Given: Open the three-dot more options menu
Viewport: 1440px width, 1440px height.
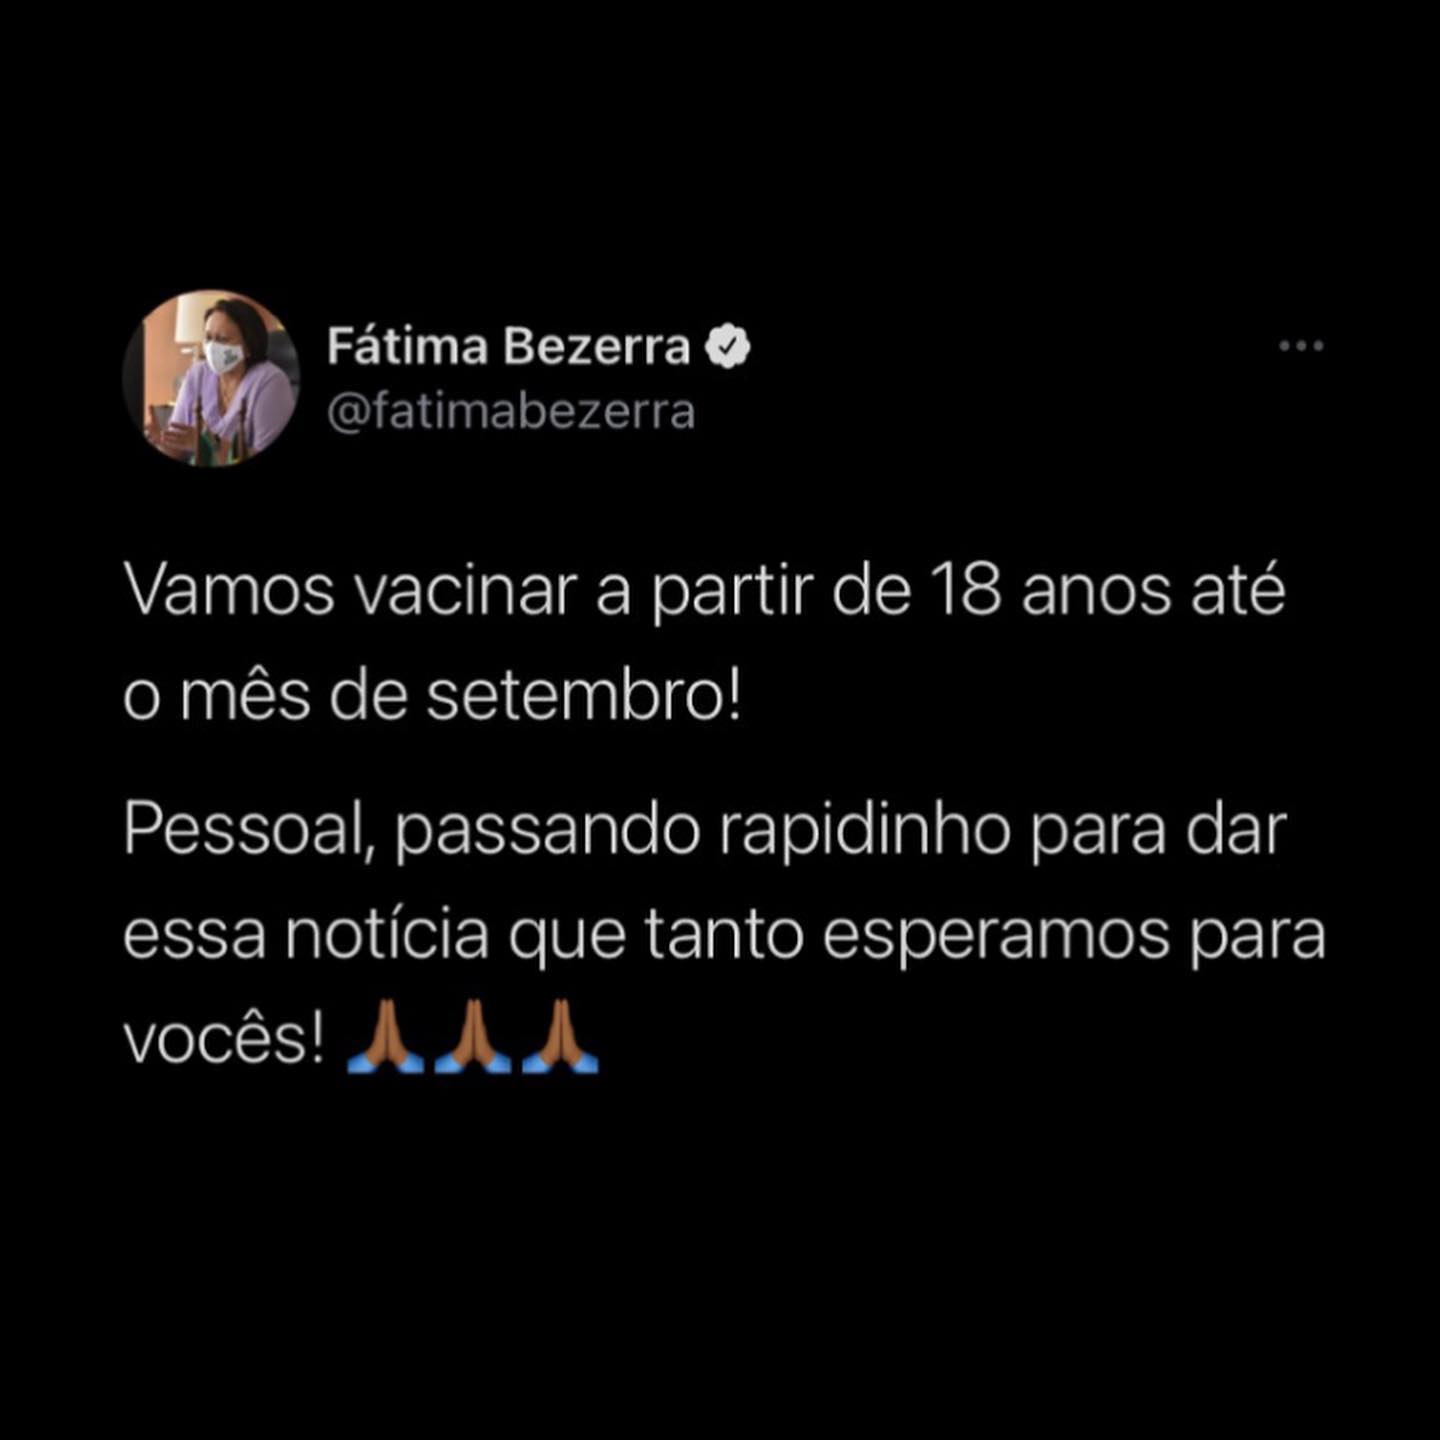Looking at the screenshot, I should click(1301, 346).
